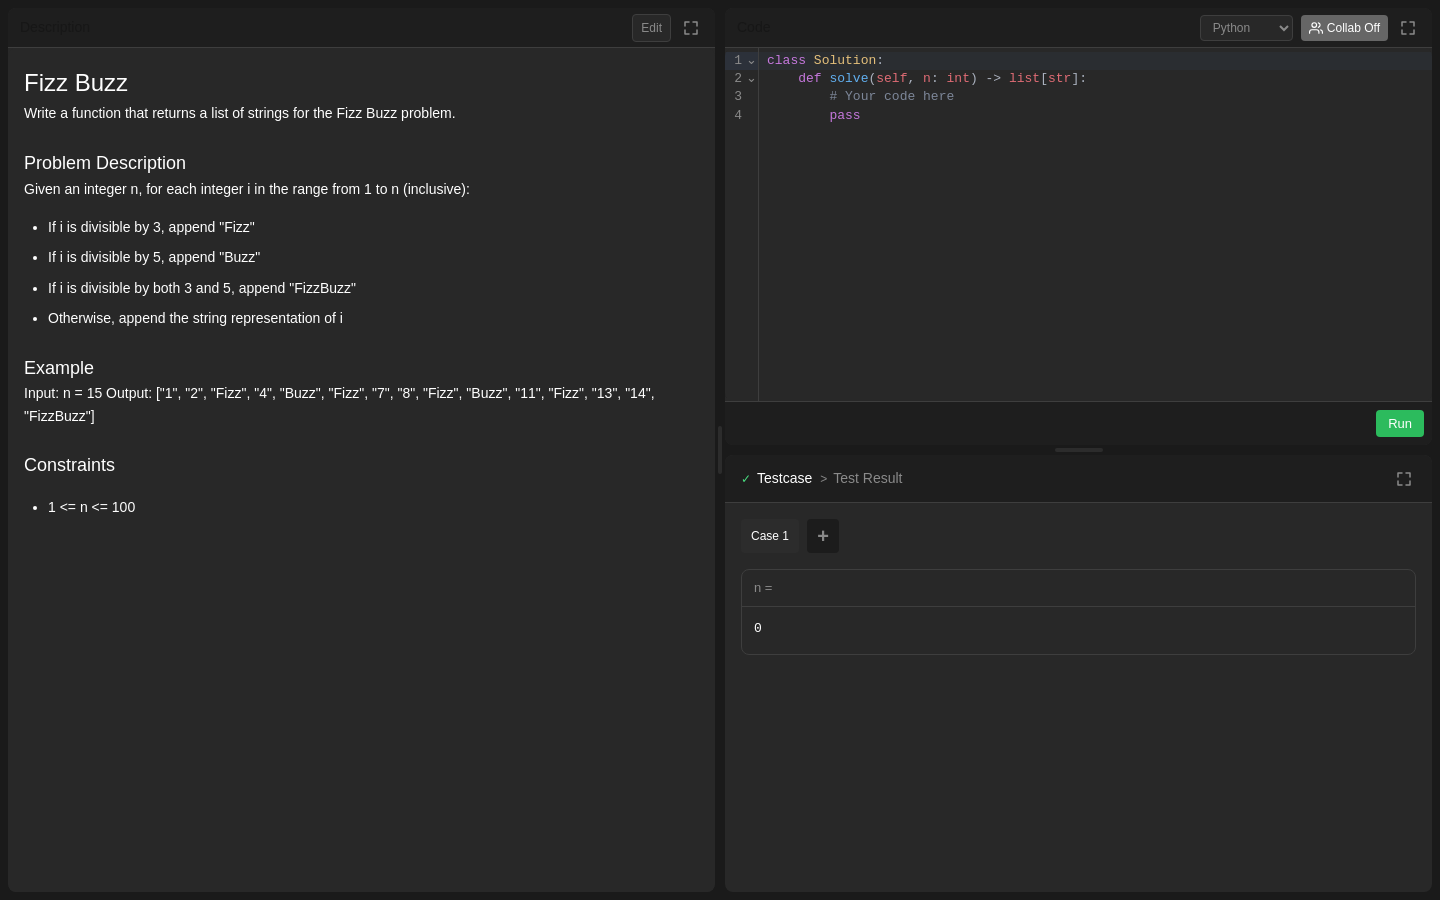
Task: Click the n input field containing 0
Action: [1078, 629]
